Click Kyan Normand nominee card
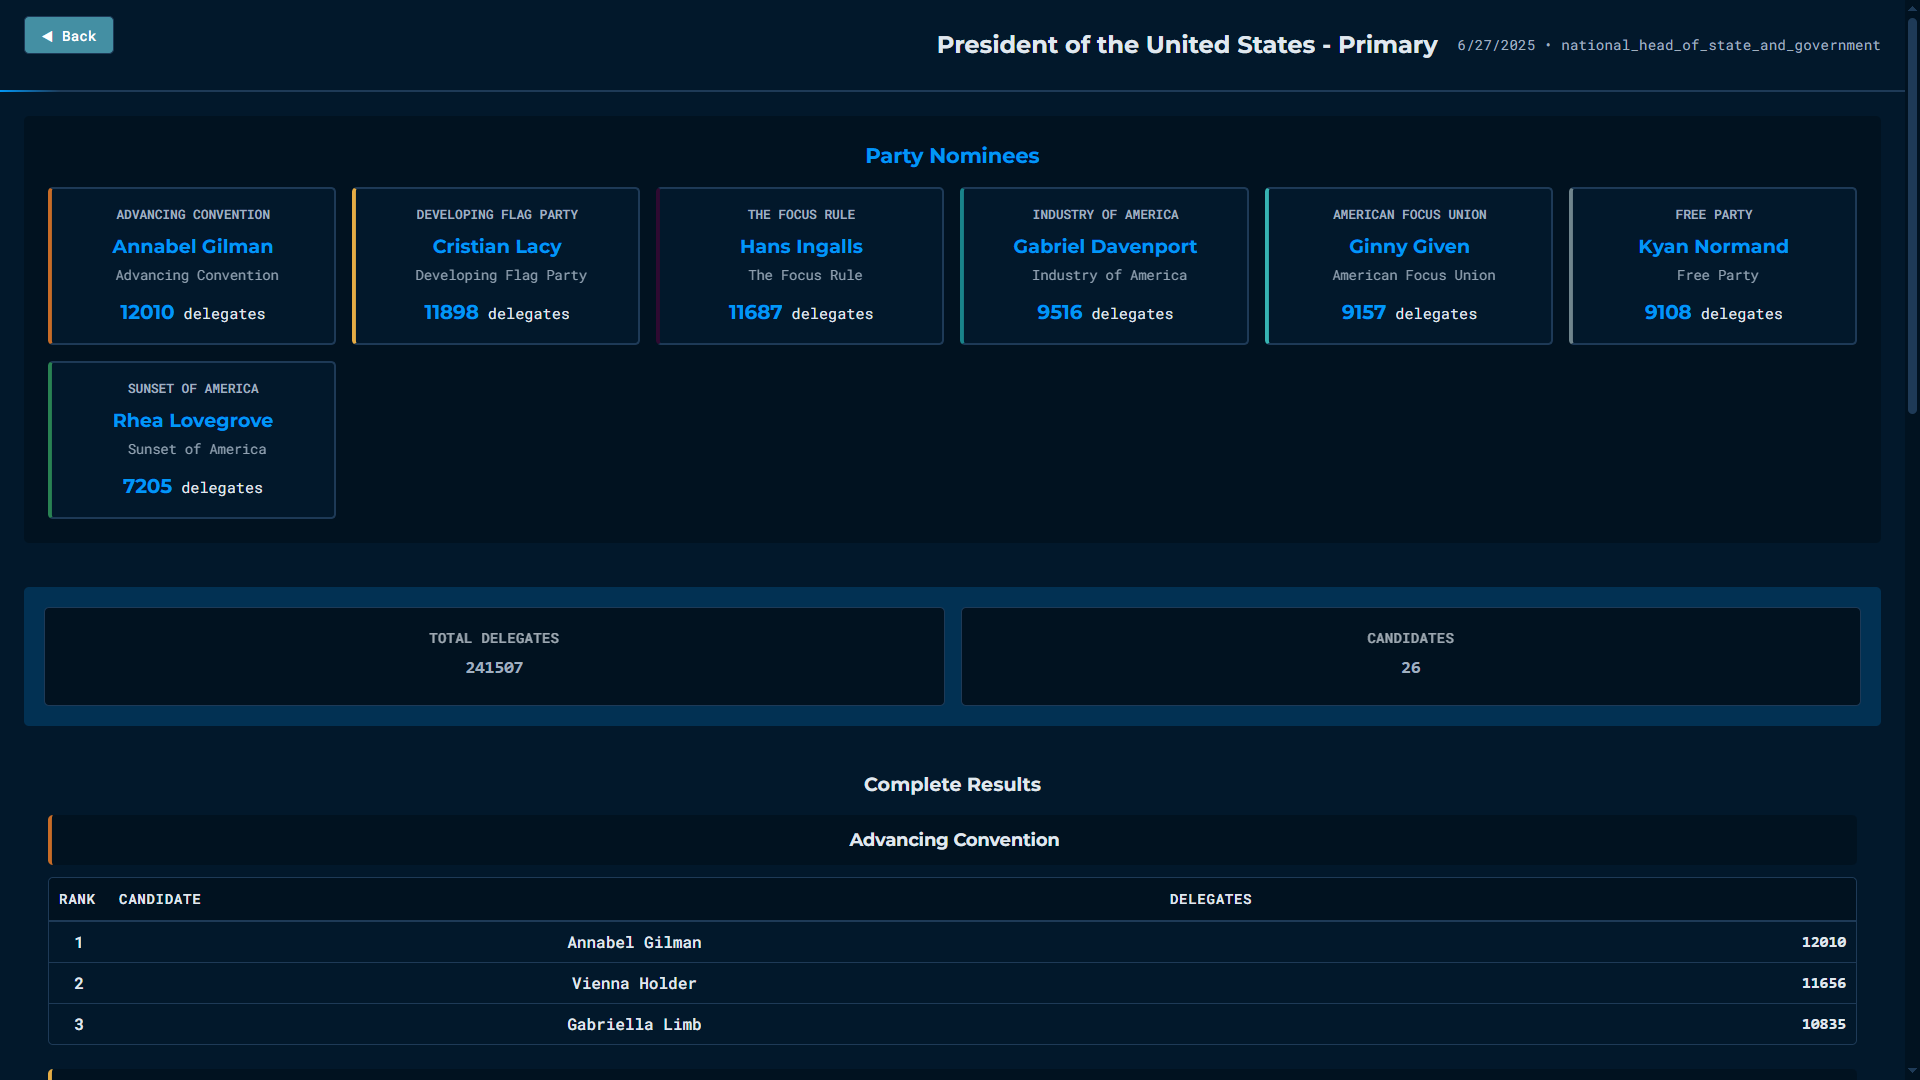1920x1080 pixels. click(1712, 266)
